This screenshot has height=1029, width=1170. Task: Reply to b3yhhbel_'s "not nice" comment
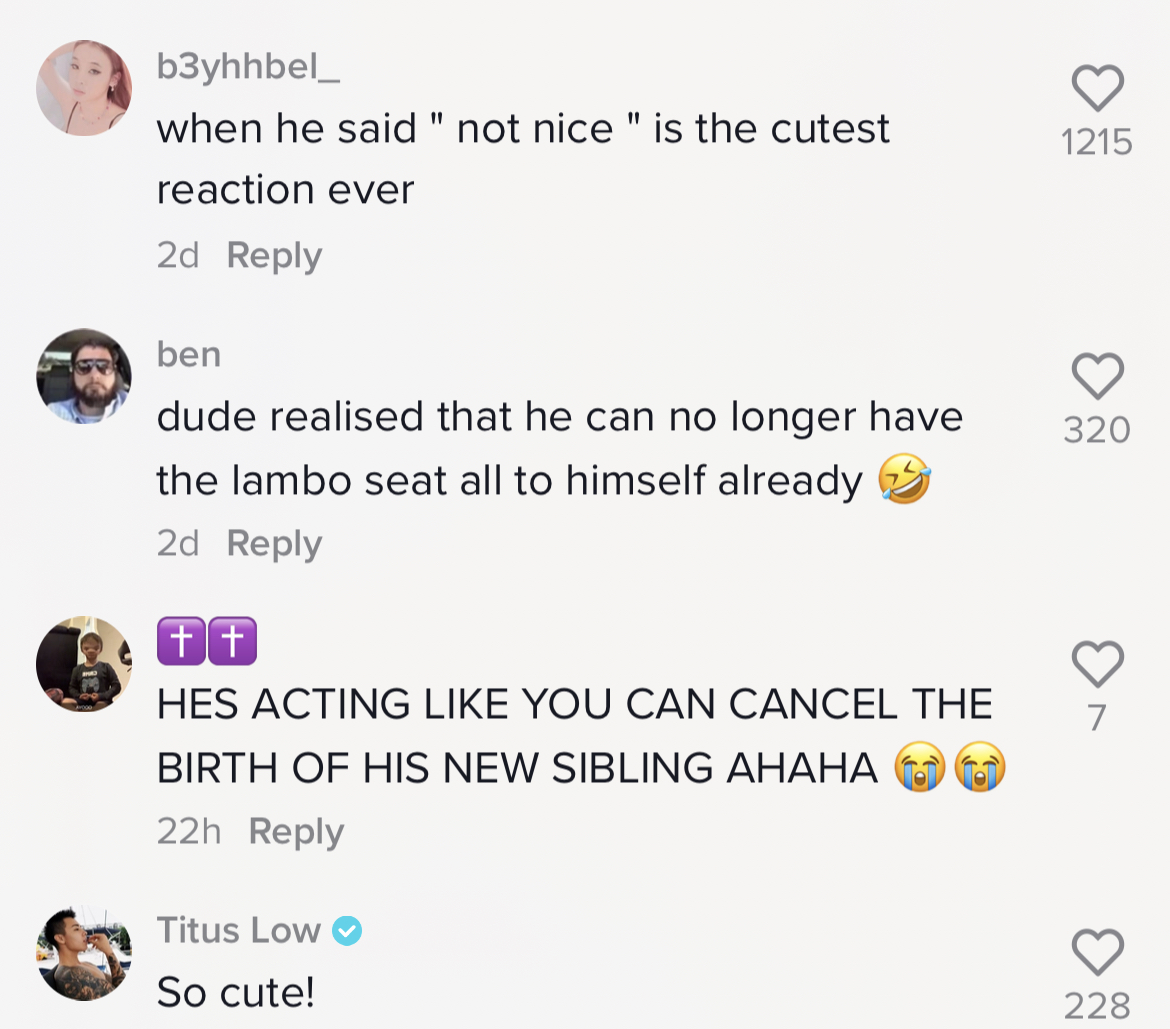pyautogui.click(x=274, y=255)
